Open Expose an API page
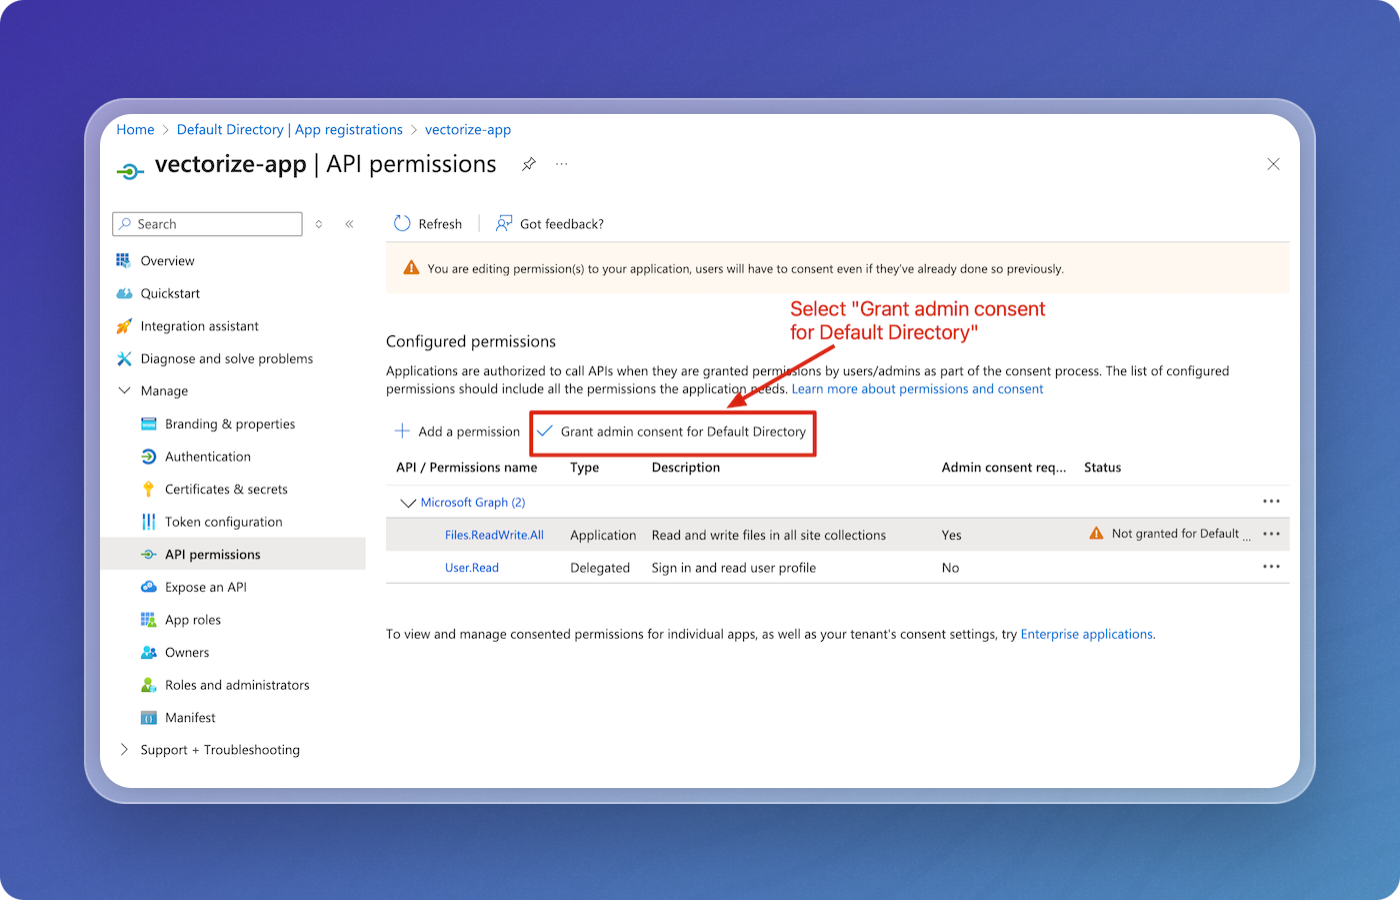Viewport: 1400px width, 900px height. [x=205, y=587]
